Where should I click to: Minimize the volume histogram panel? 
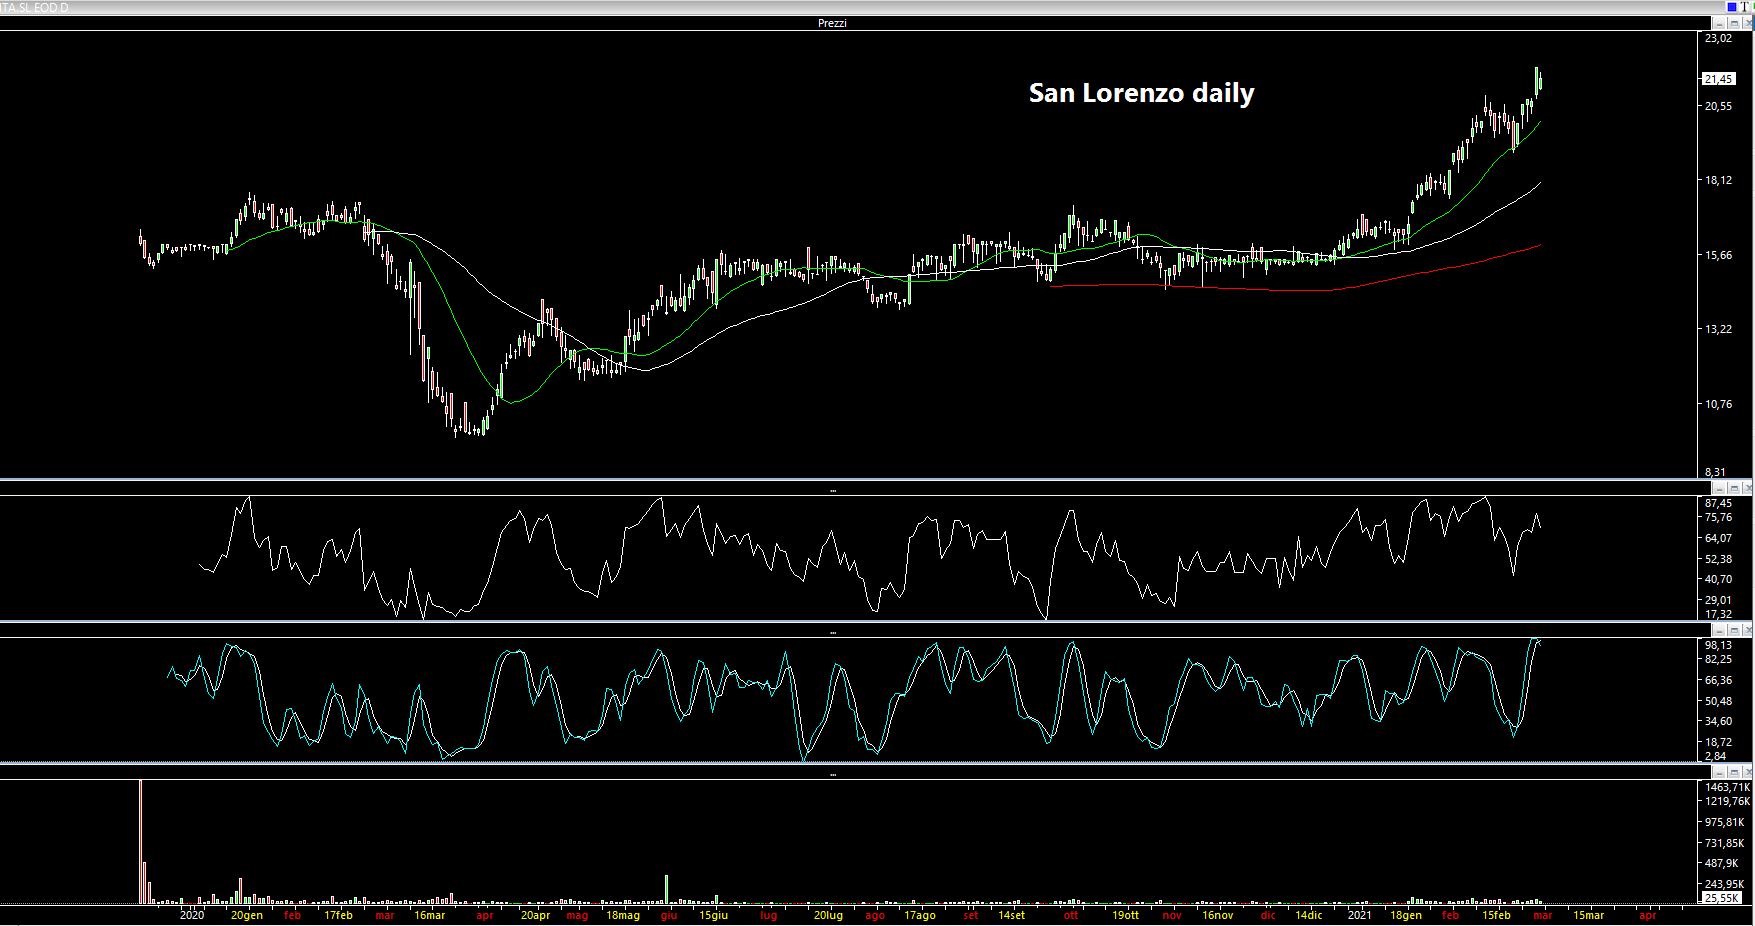1719,772
